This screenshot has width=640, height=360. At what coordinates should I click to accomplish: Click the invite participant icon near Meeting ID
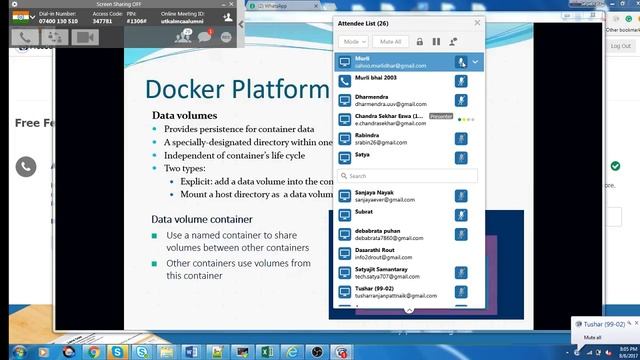point(228,17)
